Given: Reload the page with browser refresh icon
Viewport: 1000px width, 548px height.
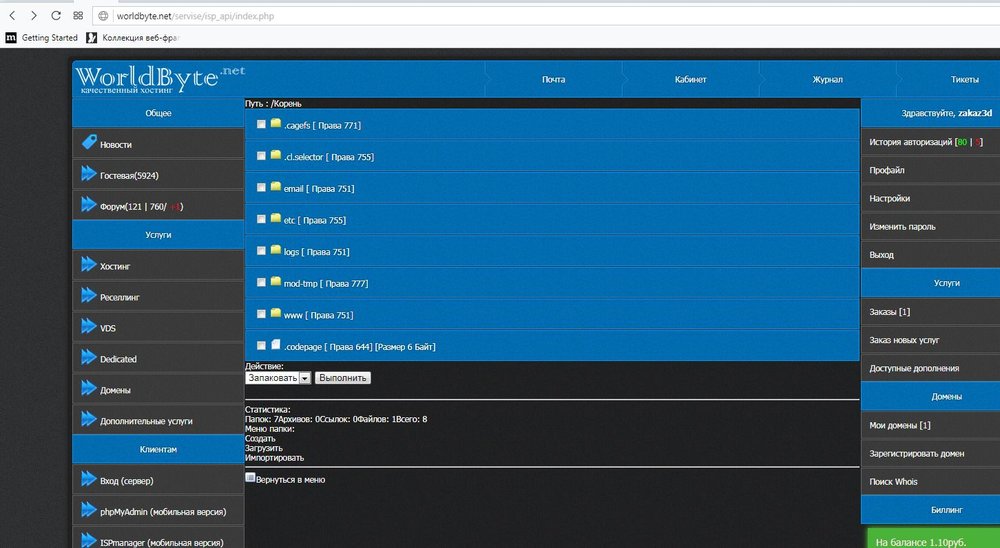Looking at the screenshot, I should 55,16.
